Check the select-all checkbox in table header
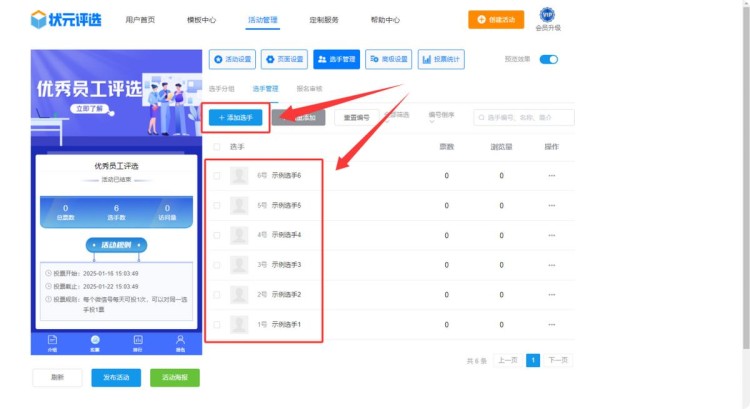The width and height of the screenshot is (750, 409). tap(217, 147)
